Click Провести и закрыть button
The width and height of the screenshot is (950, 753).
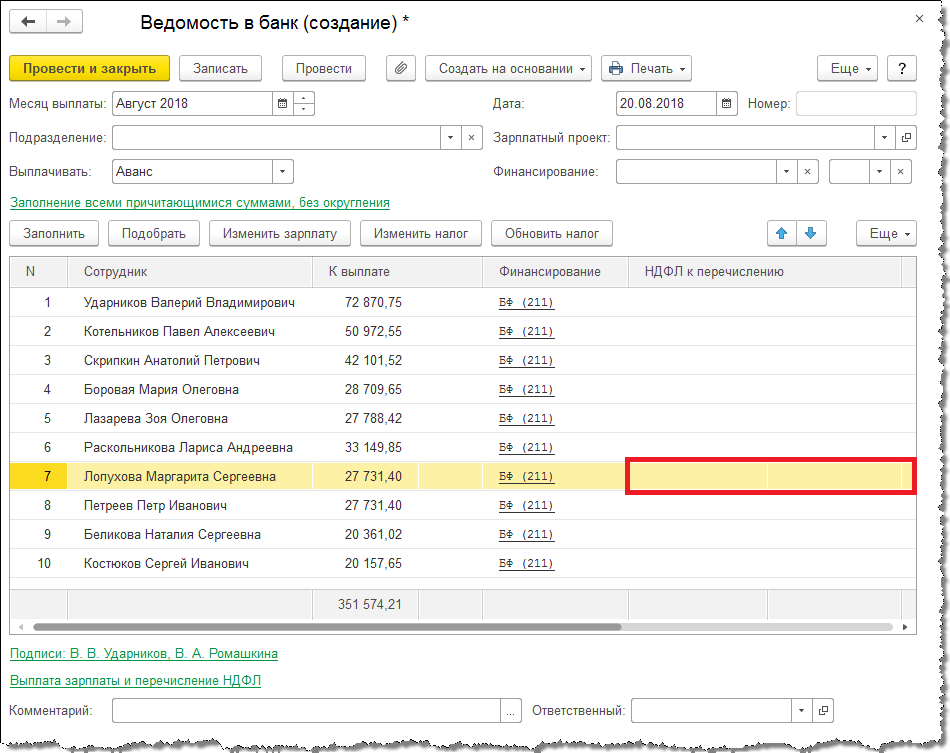click(x=90, y=68)
